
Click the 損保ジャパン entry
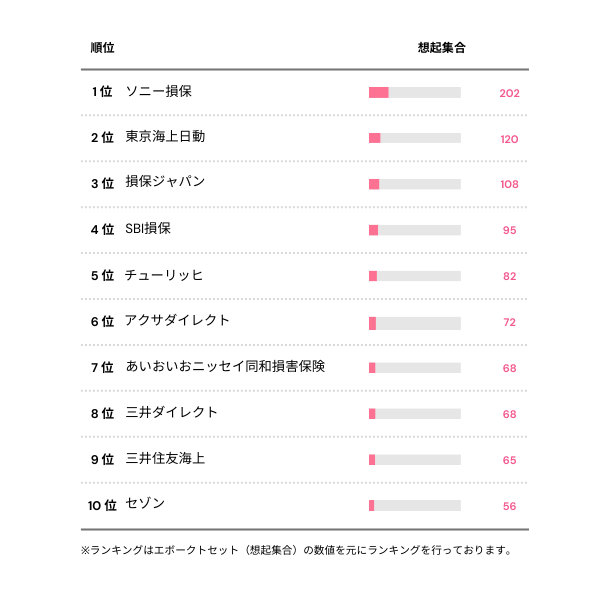pos(165,183)
